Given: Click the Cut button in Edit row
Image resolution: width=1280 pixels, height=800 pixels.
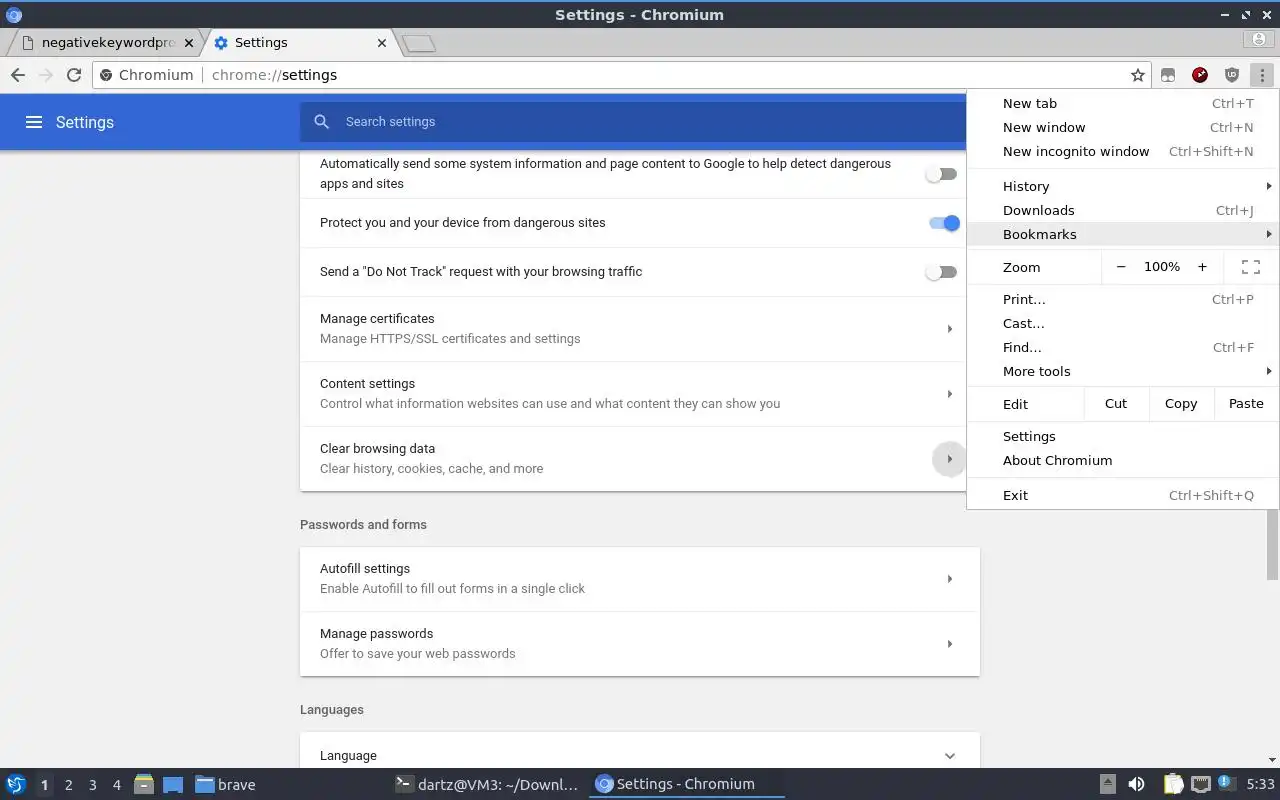Looking at the screenshot, I should coord(1116,404).
